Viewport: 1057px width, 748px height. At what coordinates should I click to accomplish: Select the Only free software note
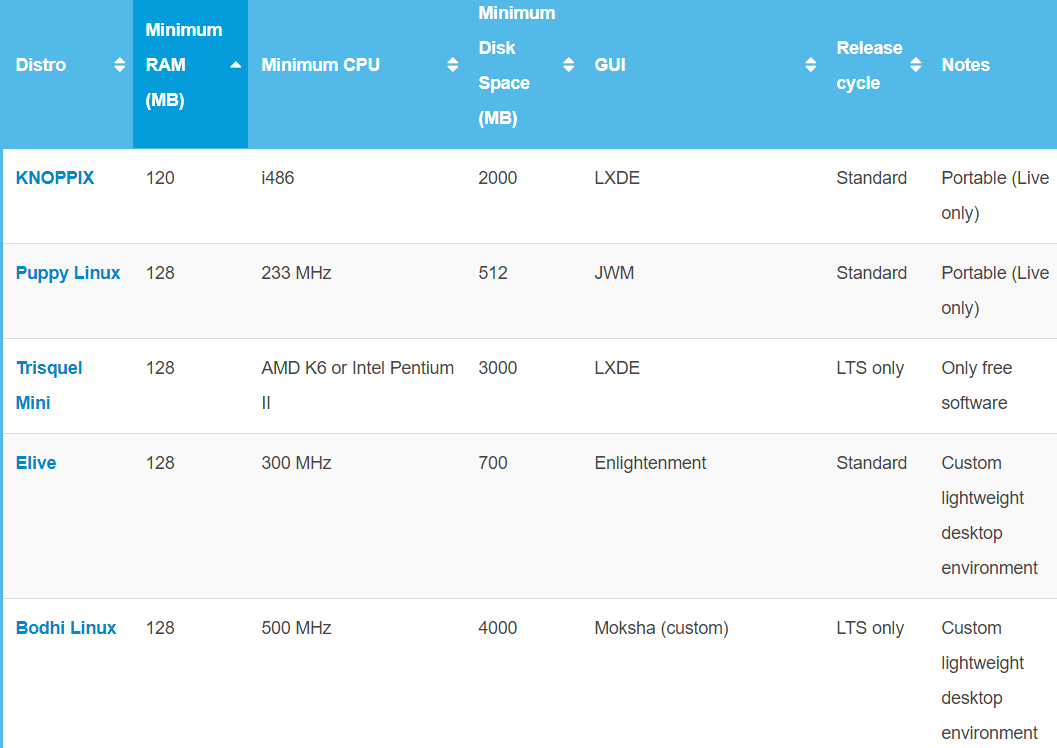(977, 385)
